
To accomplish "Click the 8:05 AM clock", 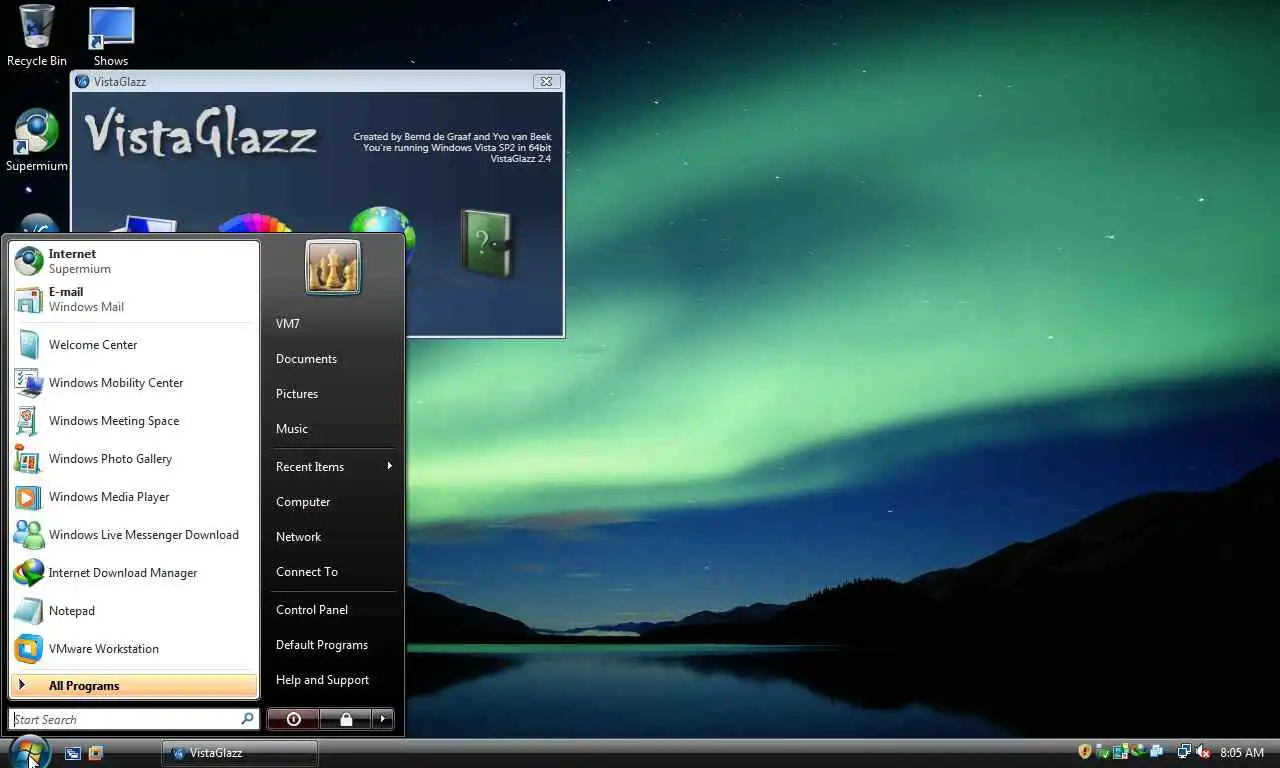I will 1242,753.
